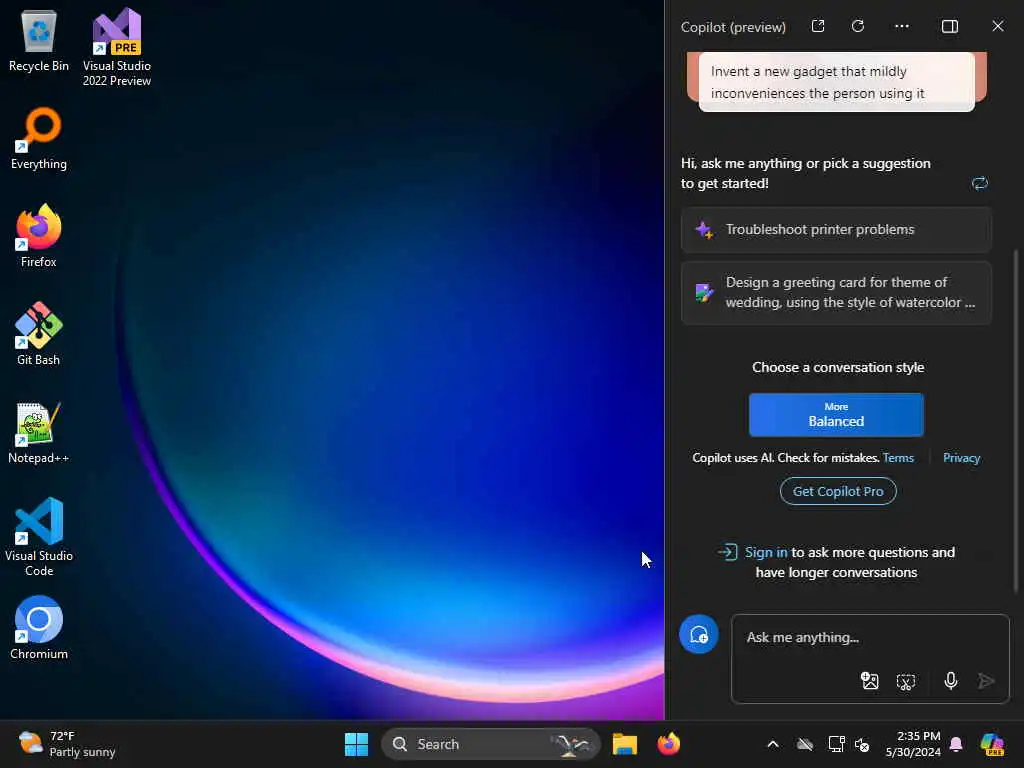Click the cloud sync tray icon
The height and width of the screenshot is (768, 1024).
(805, 744)
